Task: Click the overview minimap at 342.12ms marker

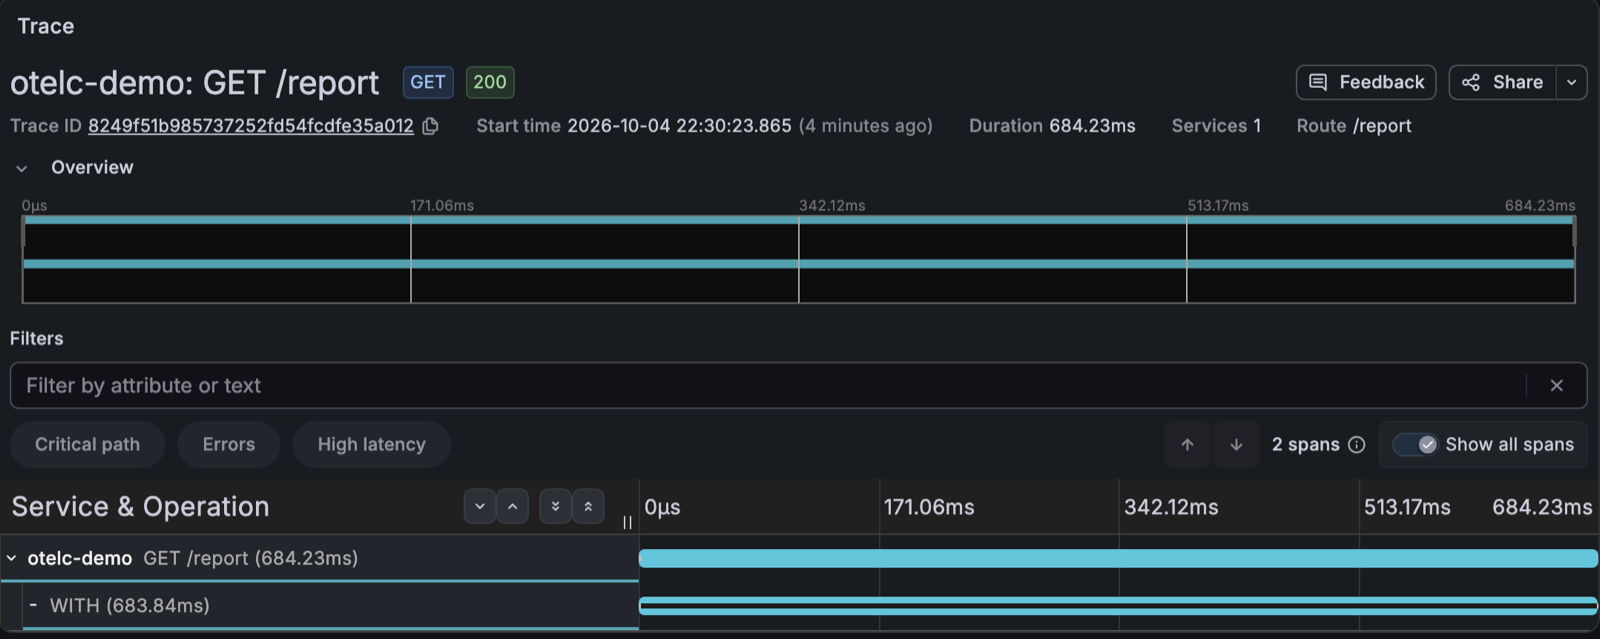Action: [799, 260]
